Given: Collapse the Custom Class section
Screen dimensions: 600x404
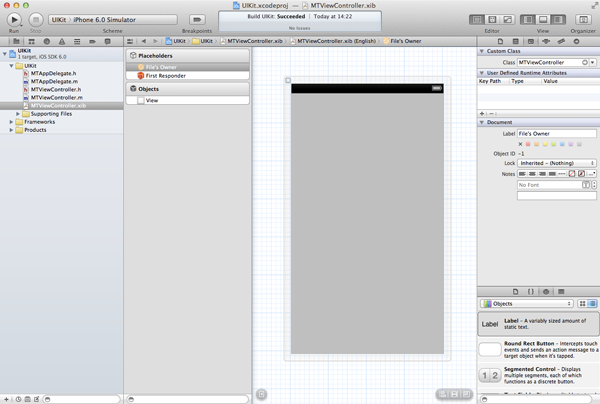Looking at the screenshot, I should [x=482, y=51].
